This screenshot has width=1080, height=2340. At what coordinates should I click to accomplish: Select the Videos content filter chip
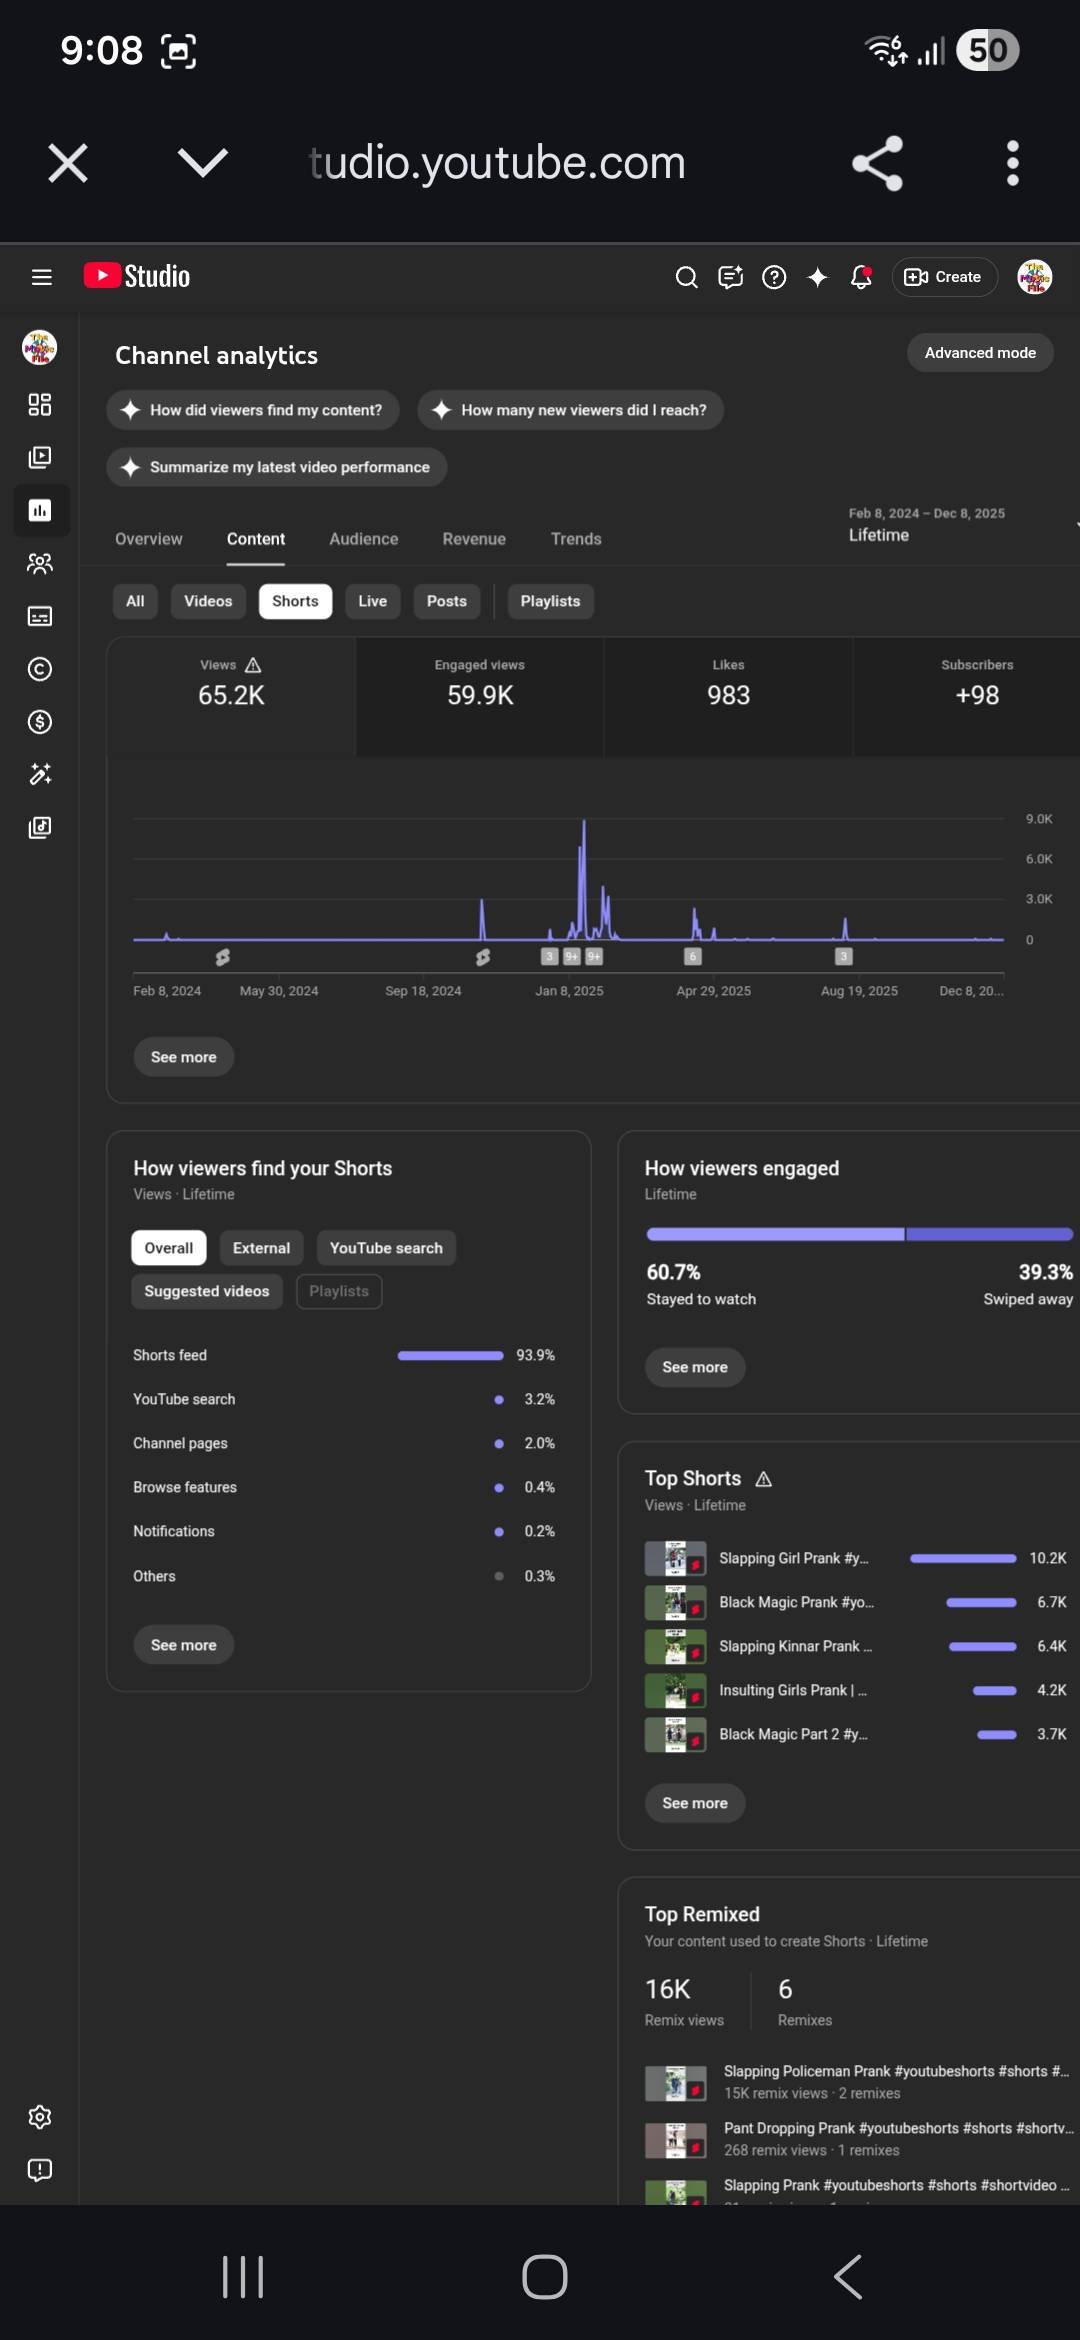208,601
